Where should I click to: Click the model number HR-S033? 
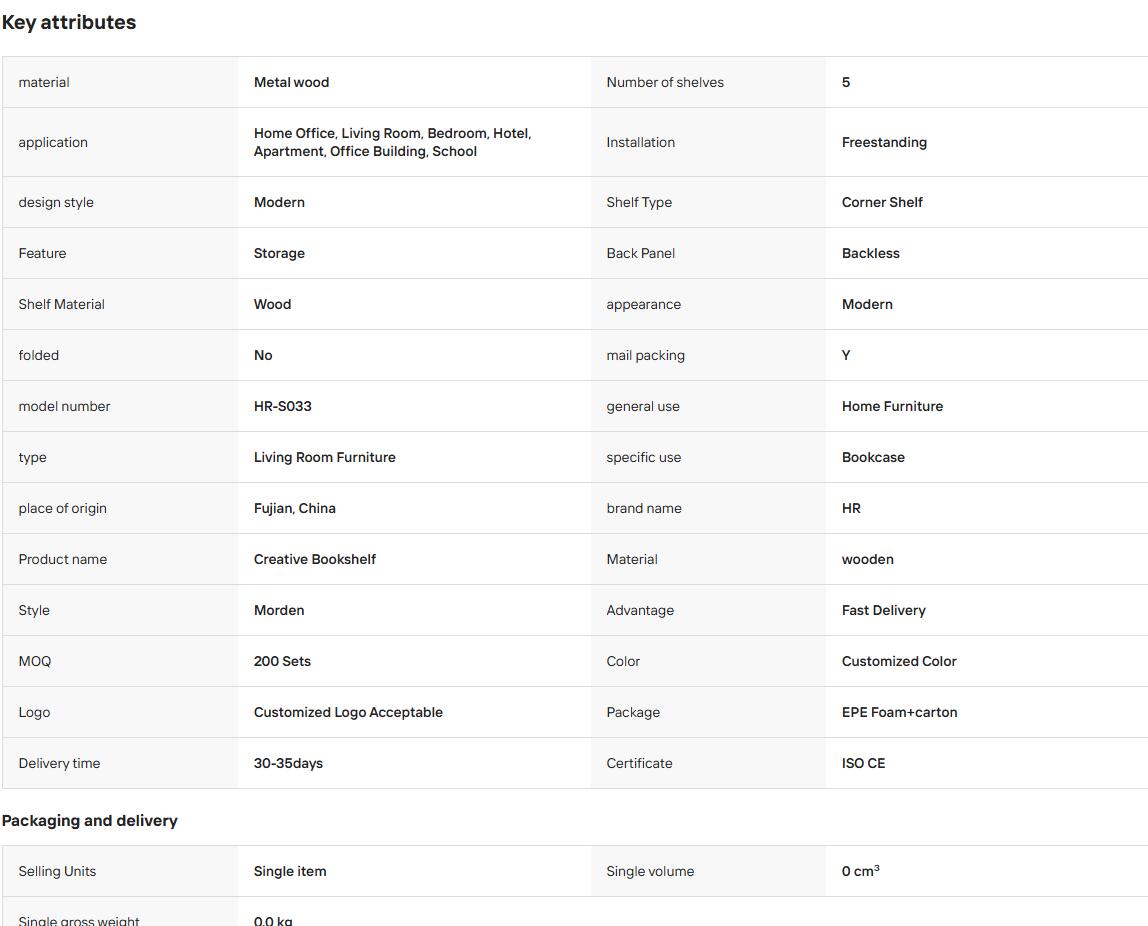[x=283, y=406]
